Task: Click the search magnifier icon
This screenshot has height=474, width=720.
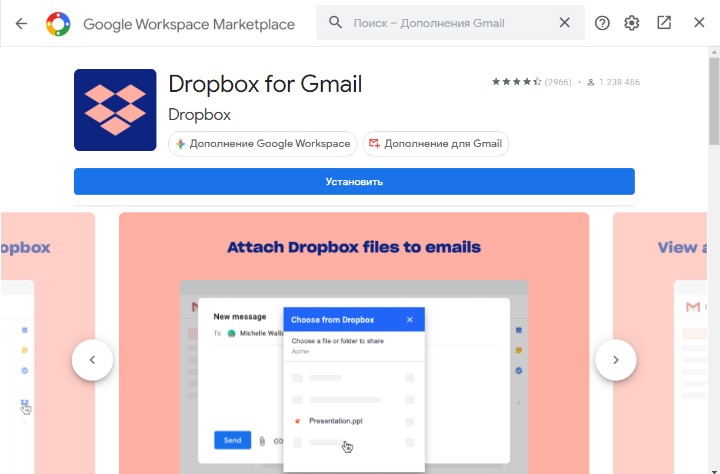Action: (335, 22)
